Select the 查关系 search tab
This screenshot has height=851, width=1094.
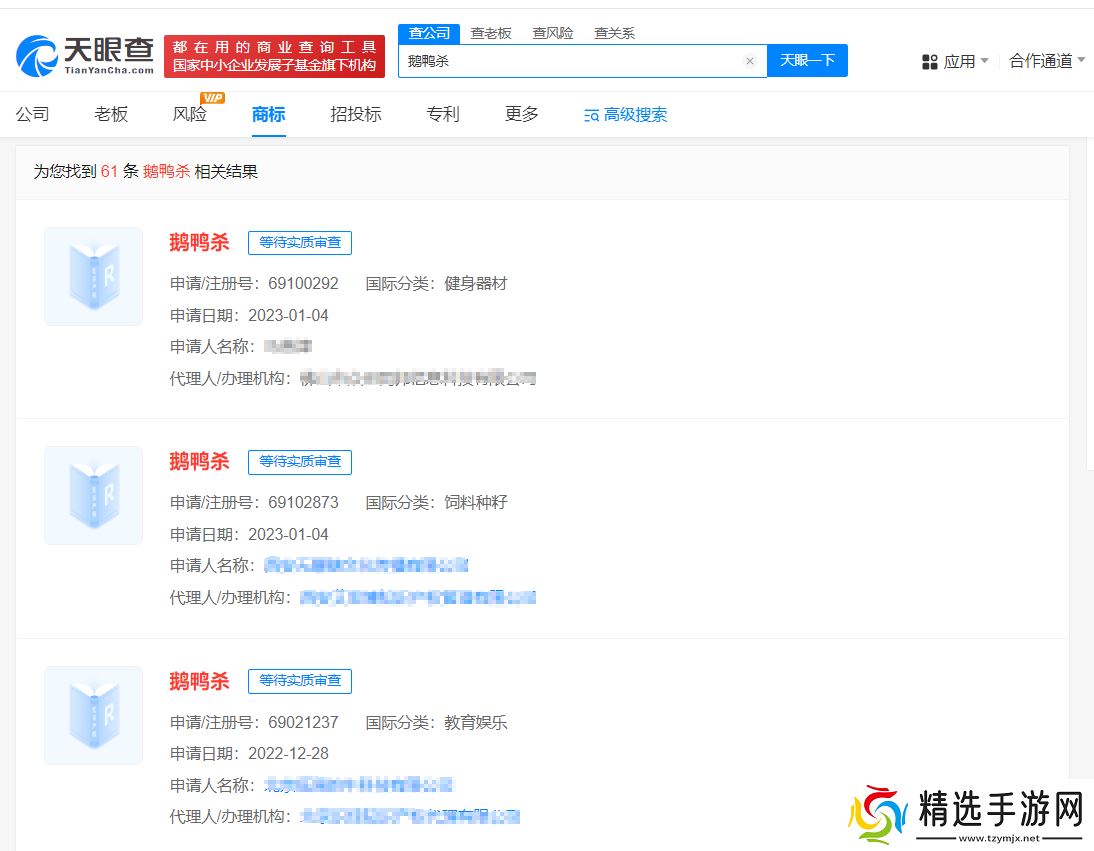click(x=614, y=33)
